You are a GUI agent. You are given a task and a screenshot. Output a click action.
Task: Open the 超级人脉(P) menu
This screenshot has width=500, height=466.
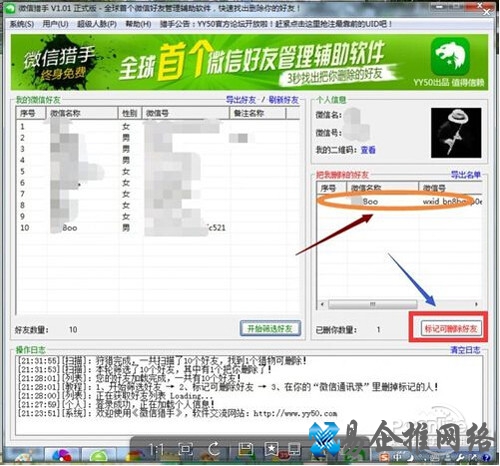97,24
